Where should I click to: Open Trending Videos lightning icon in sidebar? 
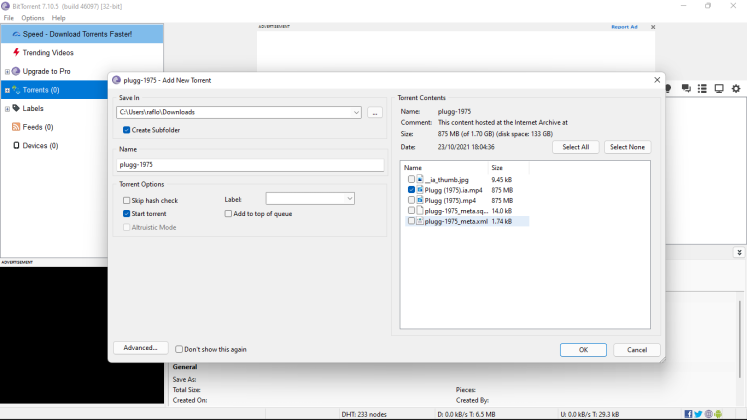pyautogui.click(x=16, y=52)
